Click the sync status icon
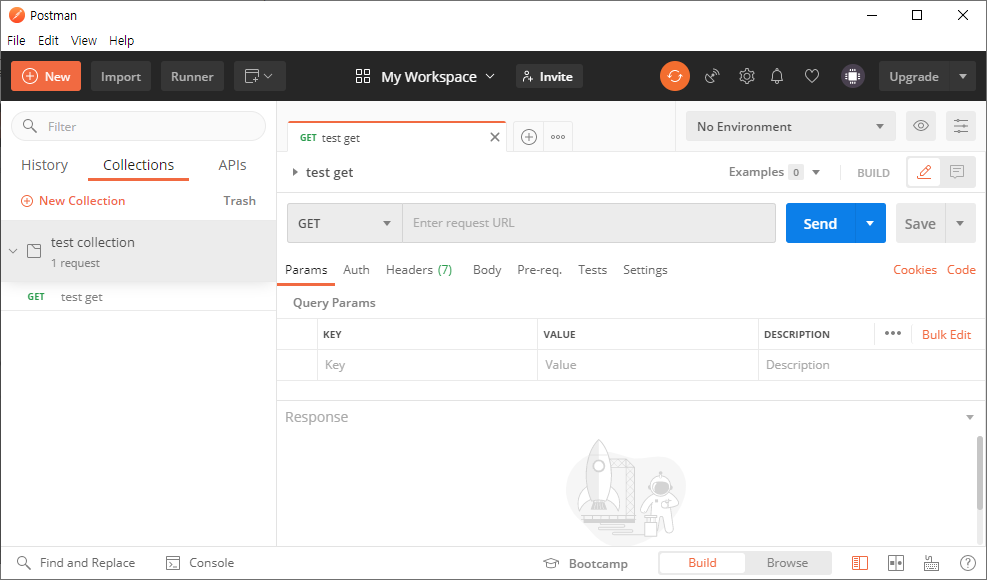Image resolution: width=987 pixels, height=580 pixels. [x=675, y=76]
